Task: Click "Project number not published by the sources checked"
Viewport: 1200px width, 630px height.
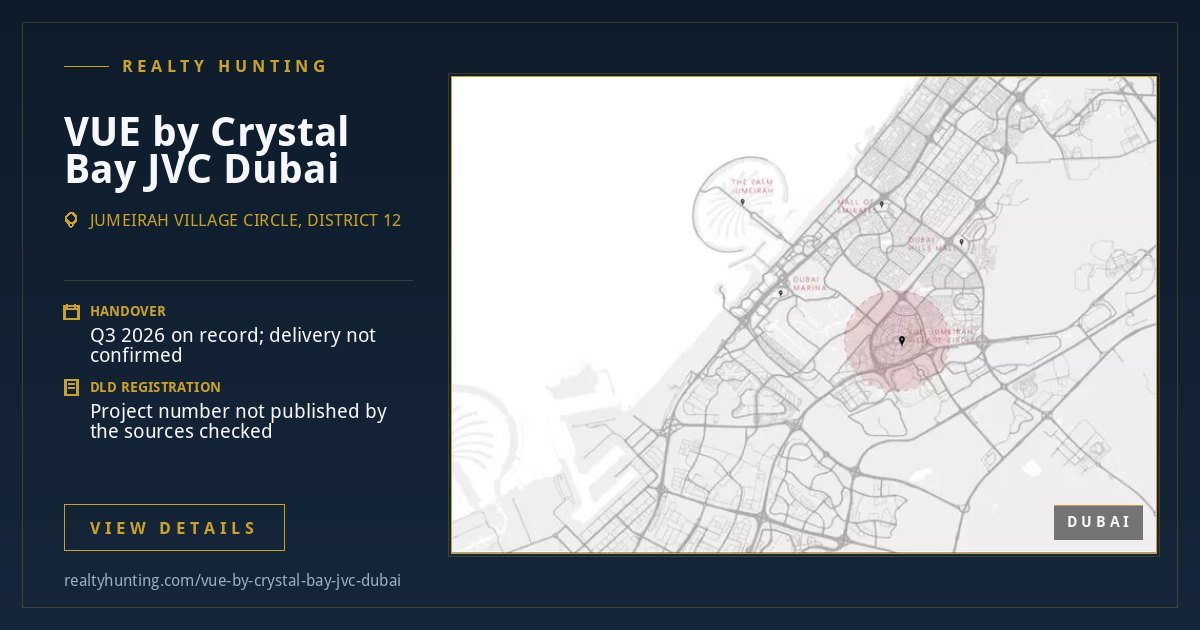Action: (x=239, y=421)
